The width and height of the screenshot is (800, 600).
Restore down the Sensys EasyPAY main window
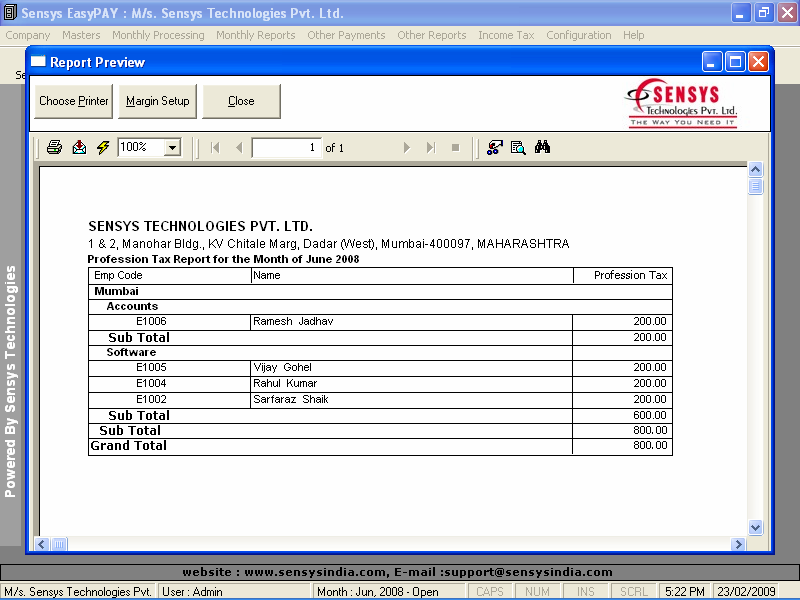764,13
